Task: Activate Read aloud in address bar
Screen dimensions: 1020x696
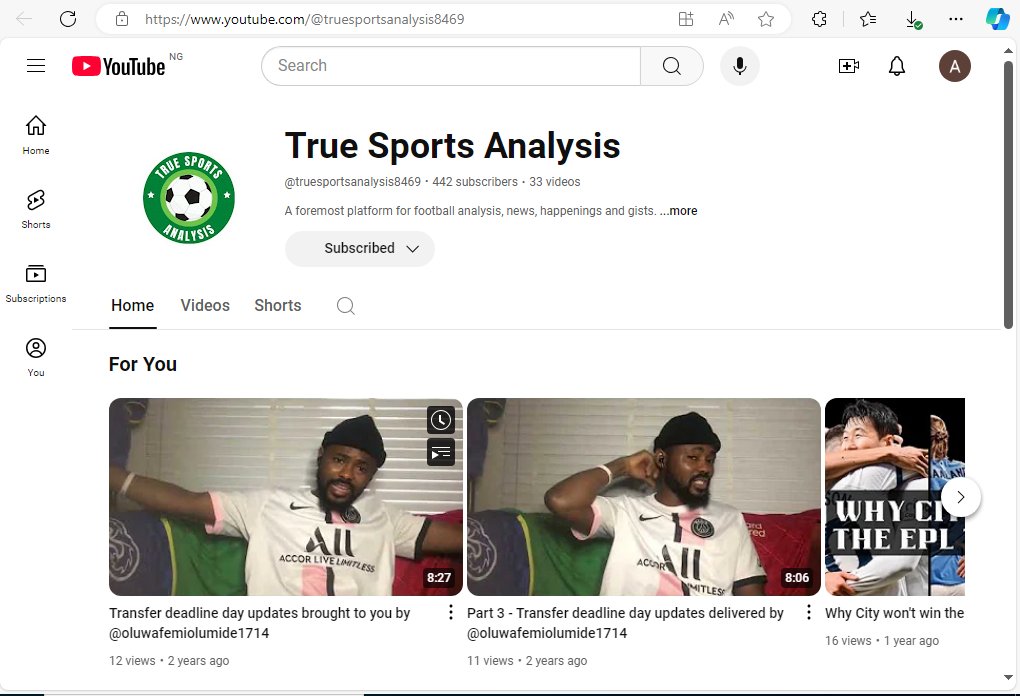Action: click(x=726, y=19)
